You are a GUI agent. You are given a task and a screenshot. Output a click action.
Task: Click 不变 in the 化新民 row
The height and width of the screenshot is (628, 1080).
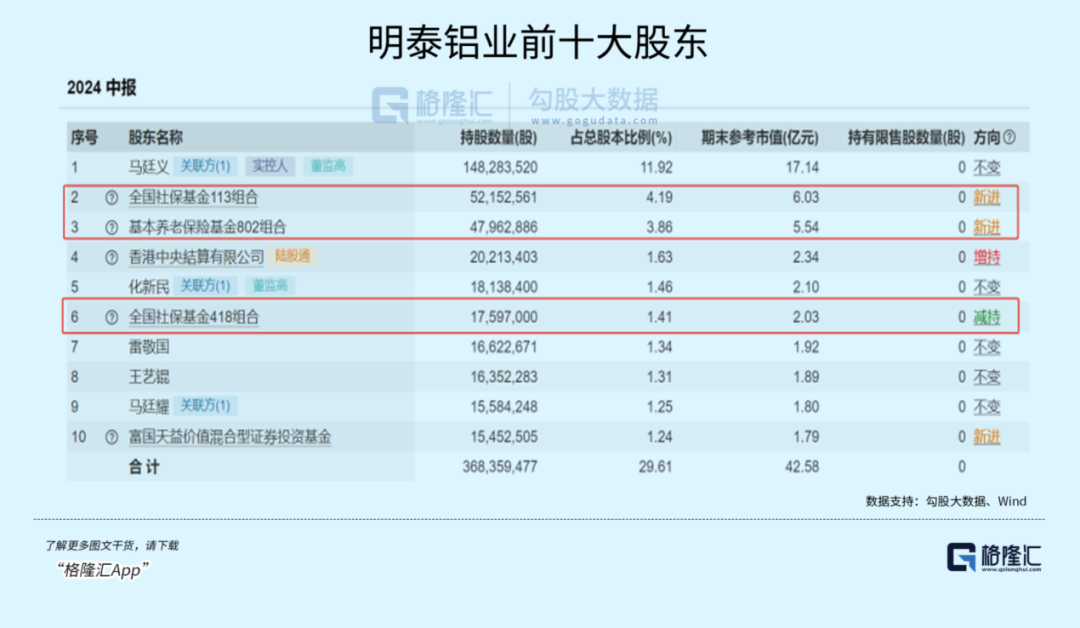click(x=986, y=287)
